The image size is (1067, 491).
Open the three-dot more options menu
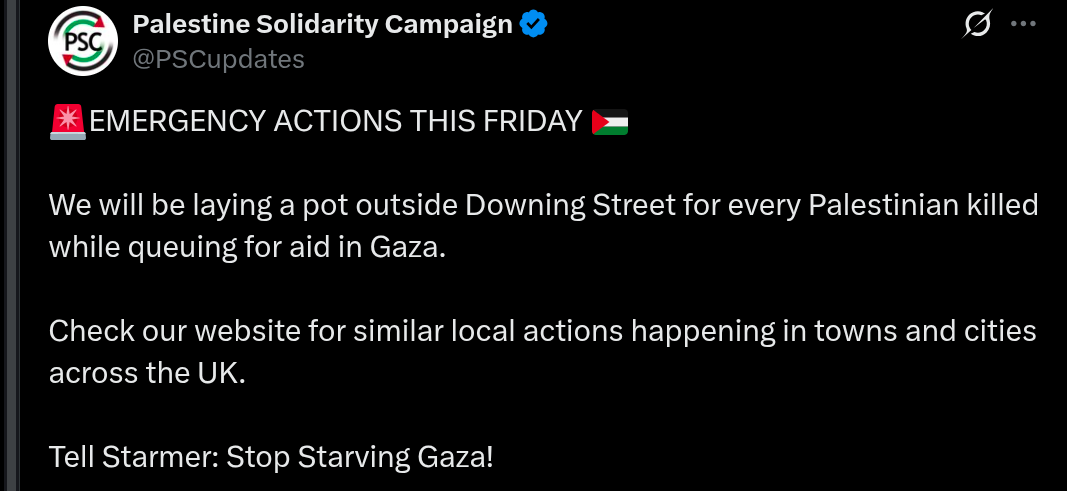point(1024,26)
